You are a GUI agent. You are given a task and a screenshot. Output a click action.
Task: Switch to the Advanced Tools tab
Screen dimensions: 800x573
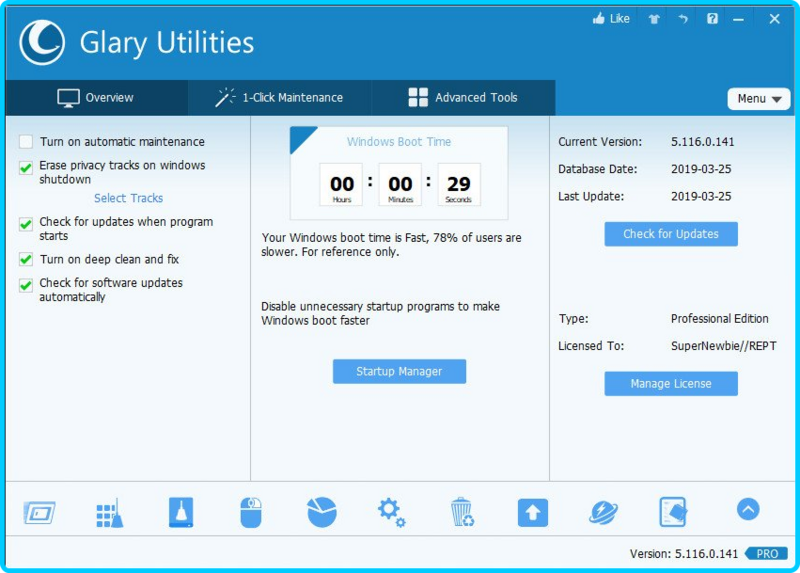click(x=463, y=97)
